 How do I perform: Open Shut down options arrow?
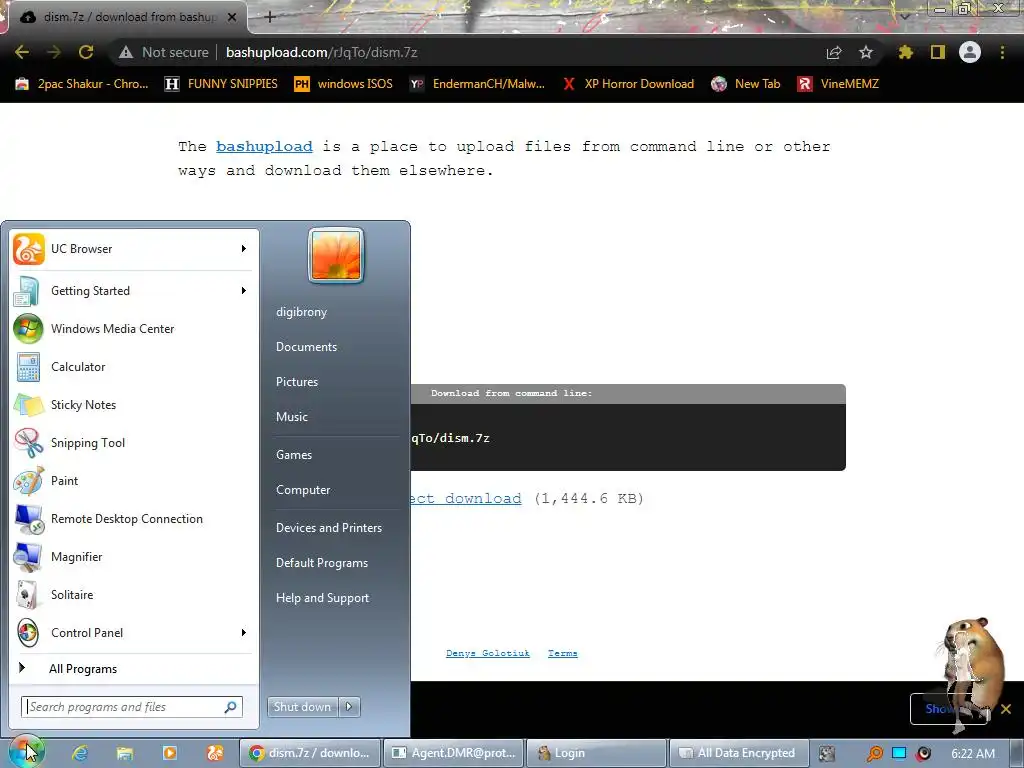pos(349,707)
